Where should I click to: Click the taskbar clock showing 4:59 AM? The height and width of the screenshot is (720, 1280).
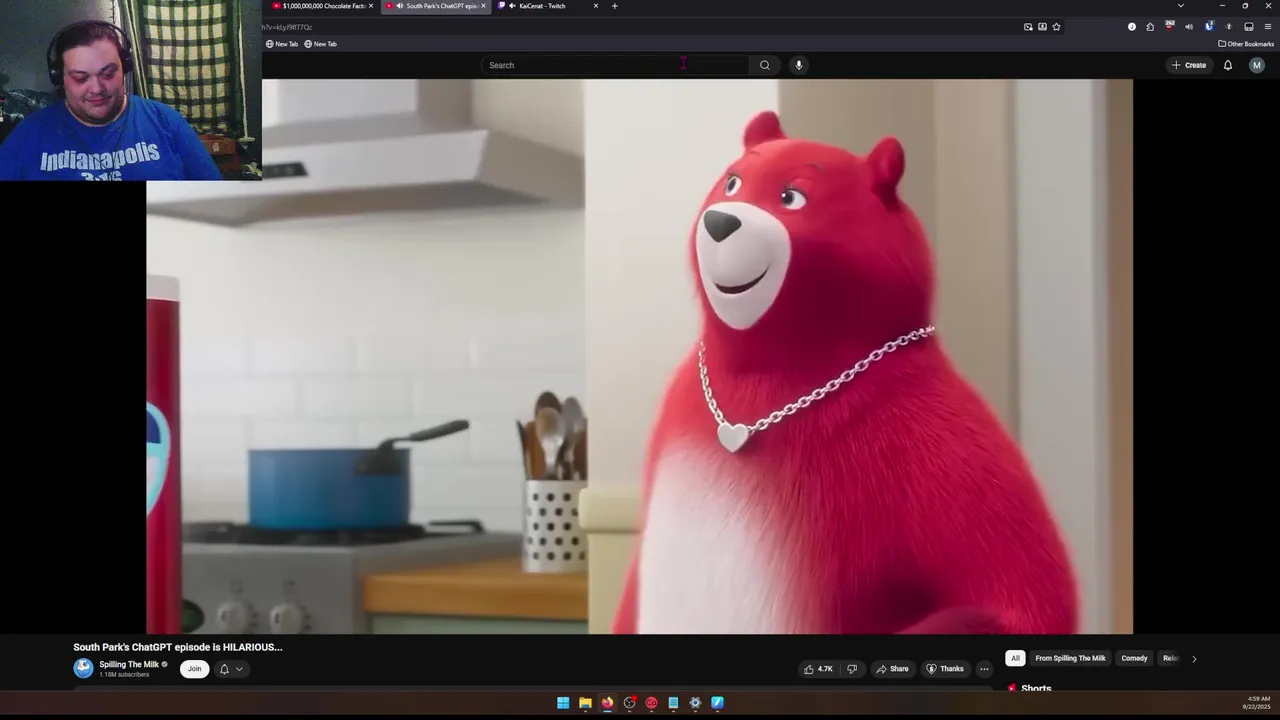click(1257, 703)
